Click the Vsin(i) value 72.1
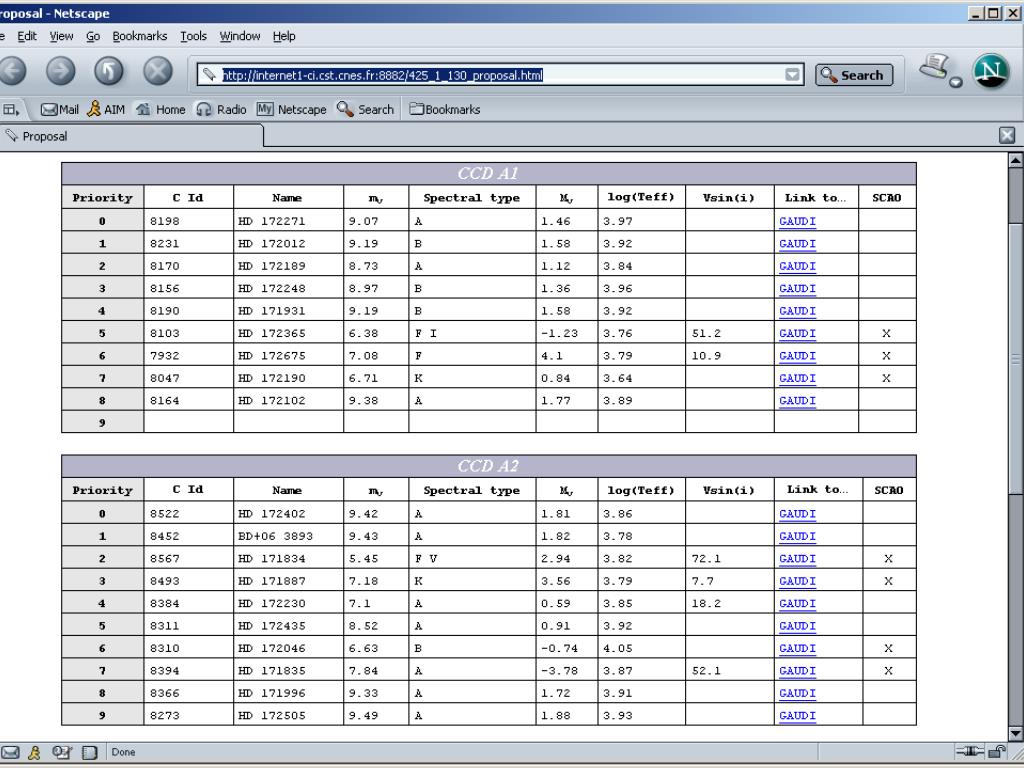Screen dimensions: 1024x768 (x=706, y=558)
